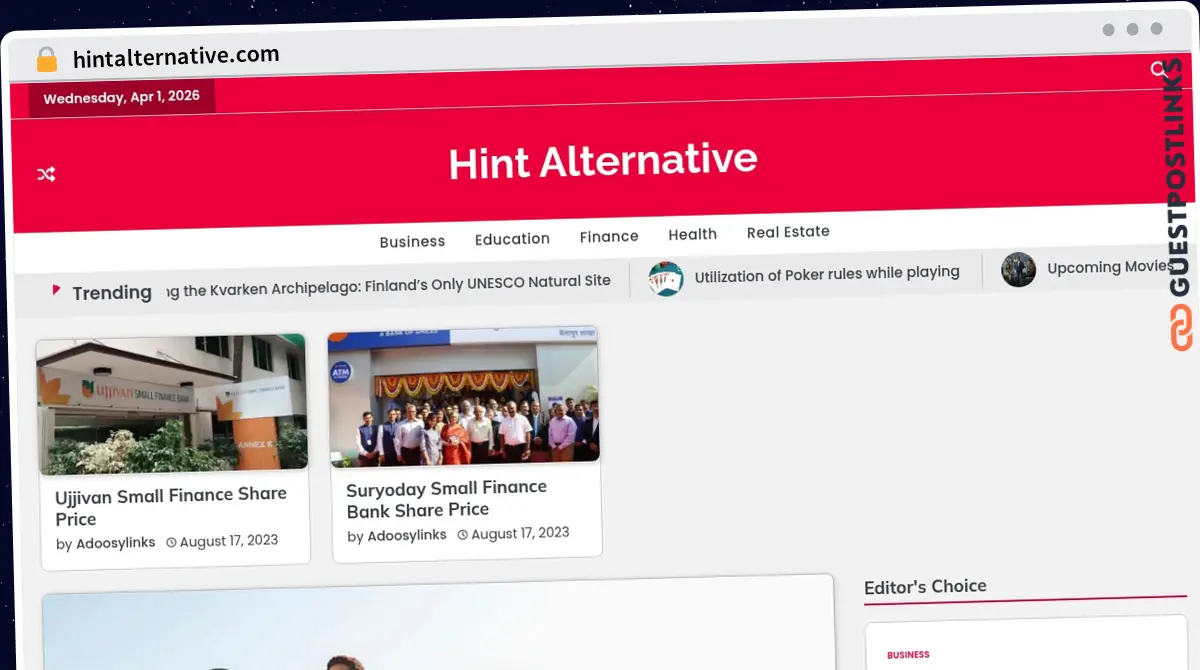This screenshot has width=1200, height=670.
Task: Click the Hint Alternative site title
Action: pos(603,161)
